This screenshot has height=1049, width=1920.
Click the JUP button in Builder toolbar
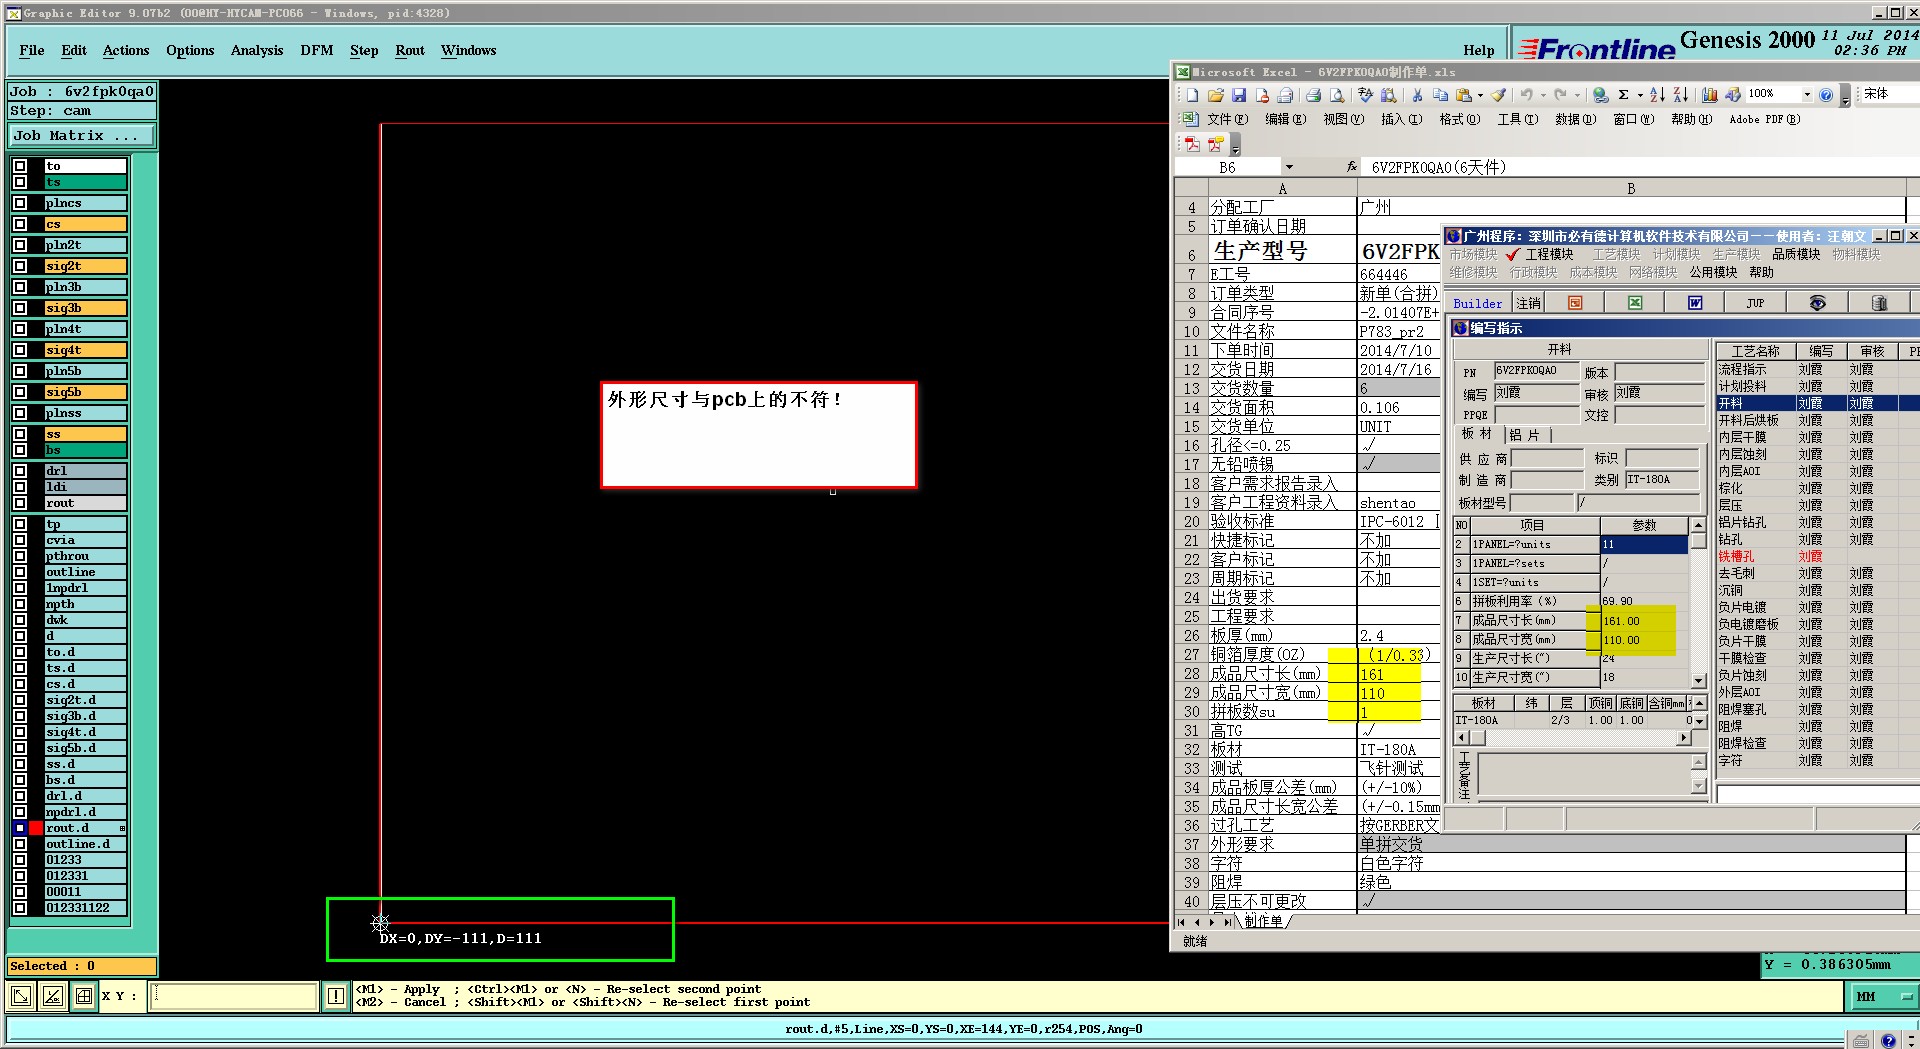point(1755,303)
